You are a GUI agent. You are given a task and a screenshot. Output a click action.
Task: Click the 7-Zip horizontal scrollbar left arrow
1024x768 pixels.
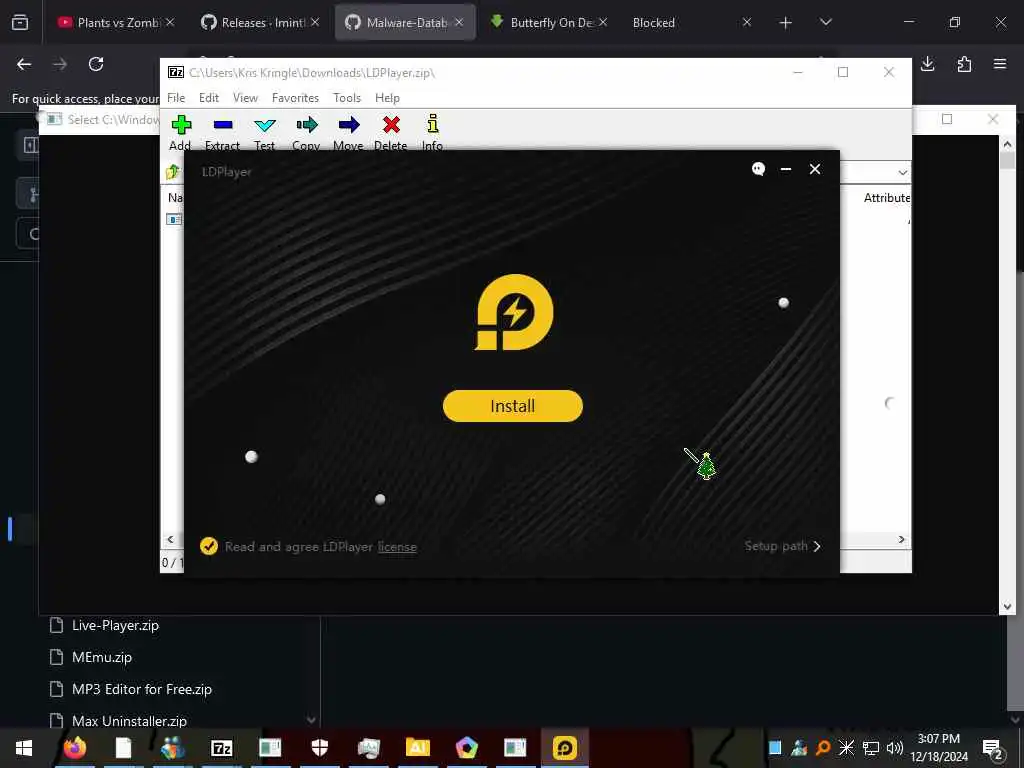tap(170, 539)
